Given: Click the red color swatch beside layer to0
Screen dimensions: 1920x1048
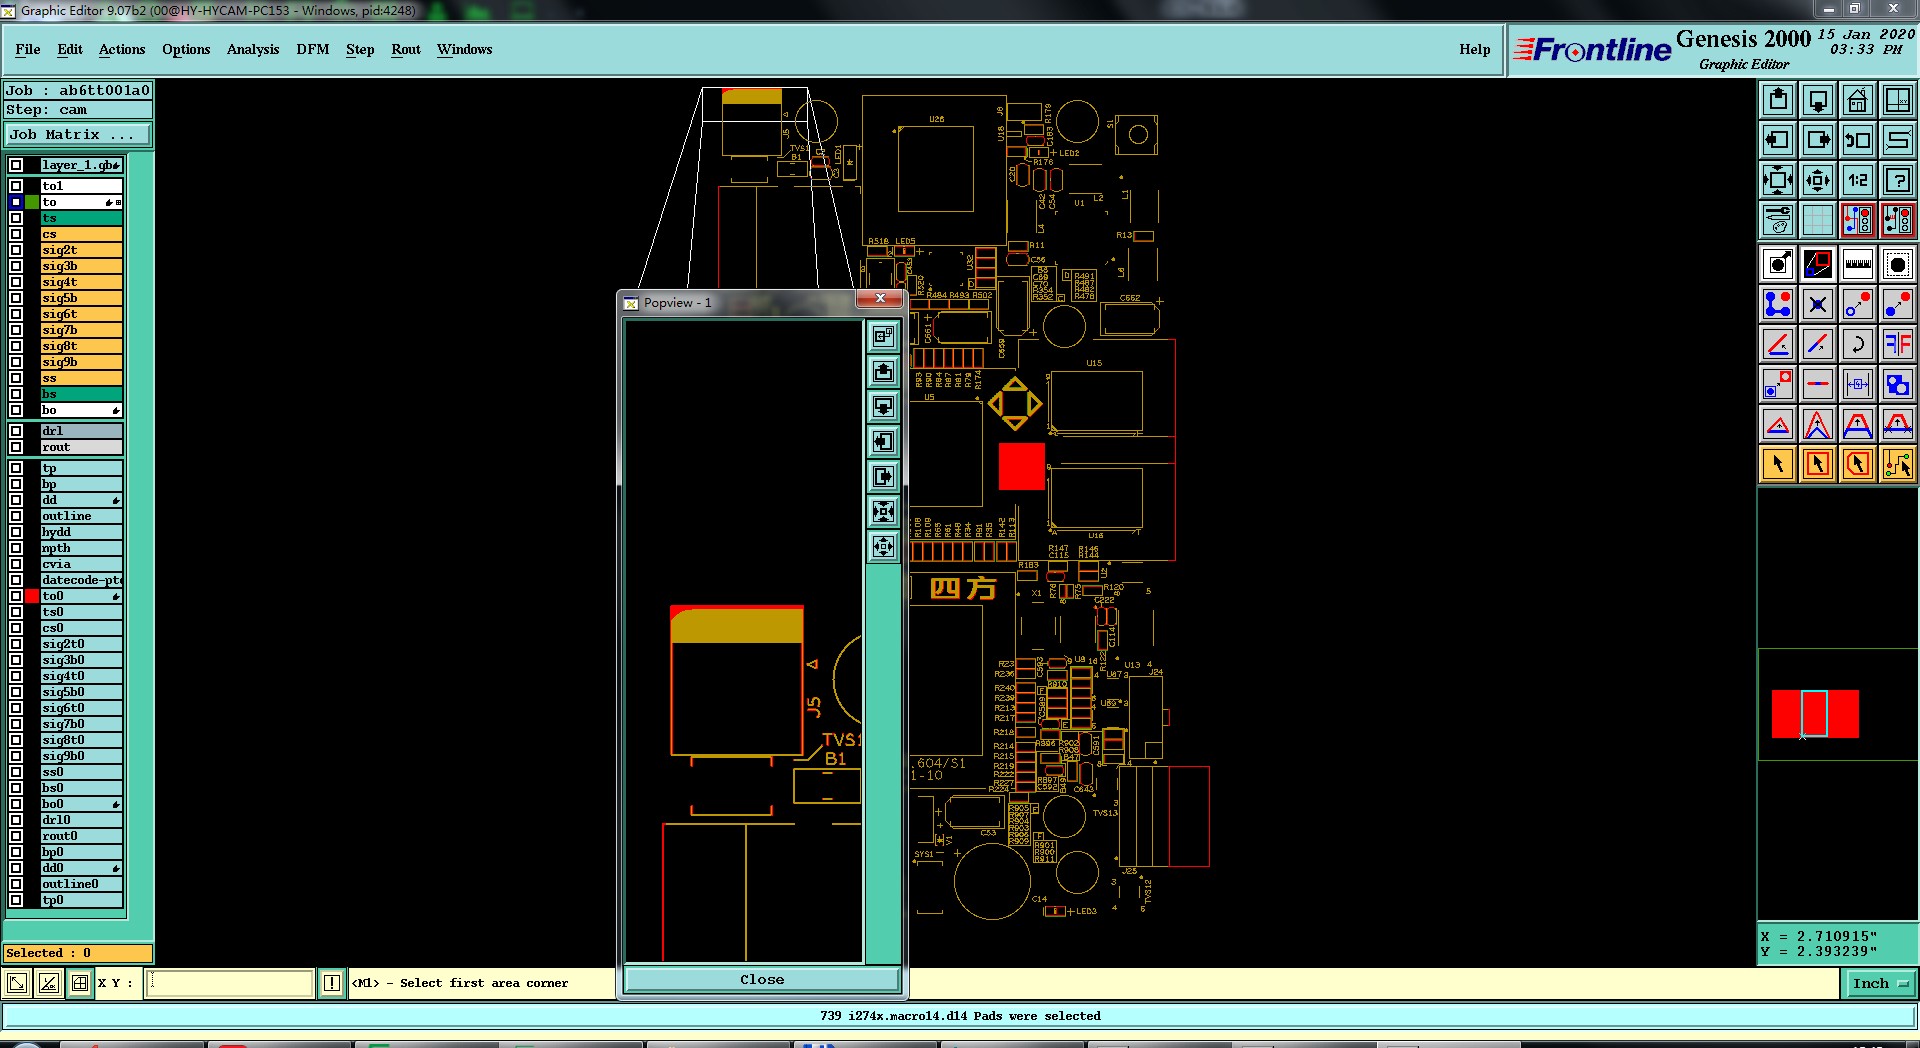Looking at the screenshot, I should coord(32,596).
